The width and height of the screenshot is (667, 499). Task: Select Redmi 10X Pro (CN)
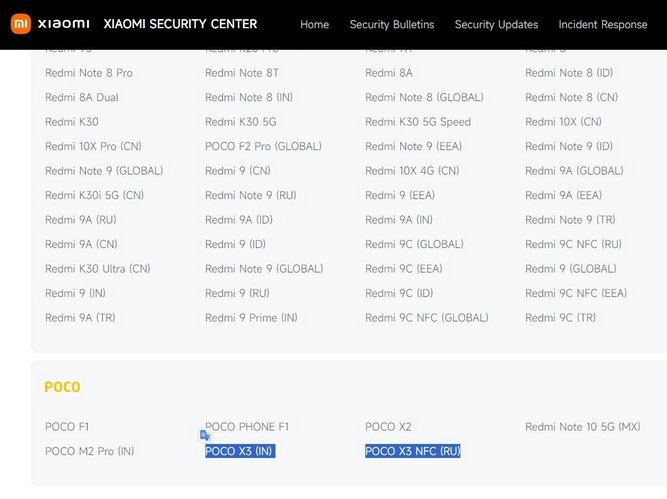[x=93, y=146]
